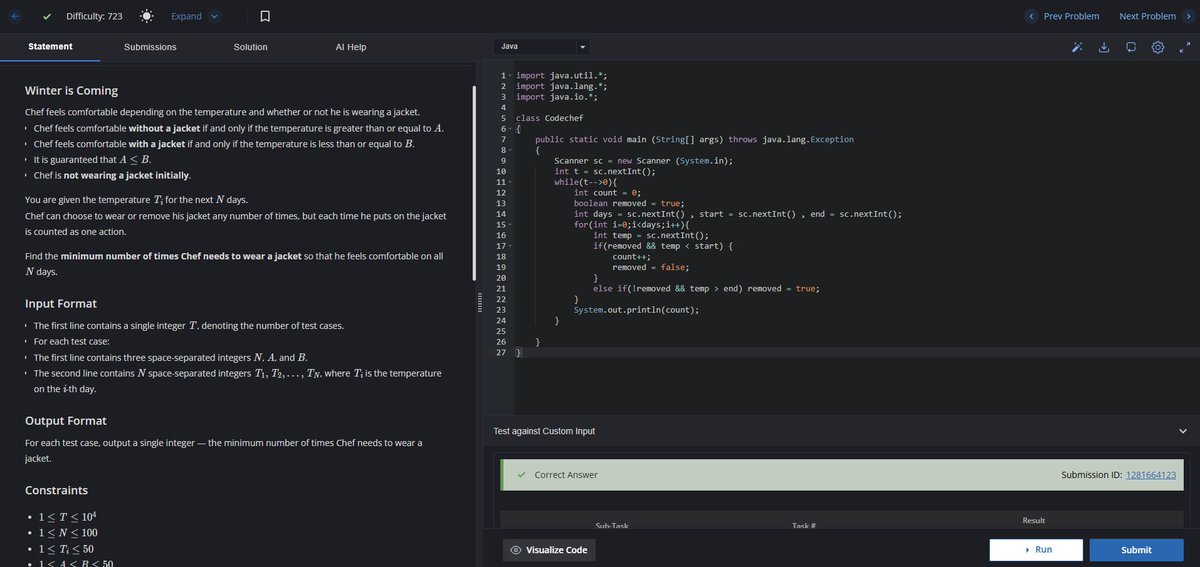1200x567 pixels.
Task: Collapse the class Codechef fold arrow on line 6
Action: (510, 129)
